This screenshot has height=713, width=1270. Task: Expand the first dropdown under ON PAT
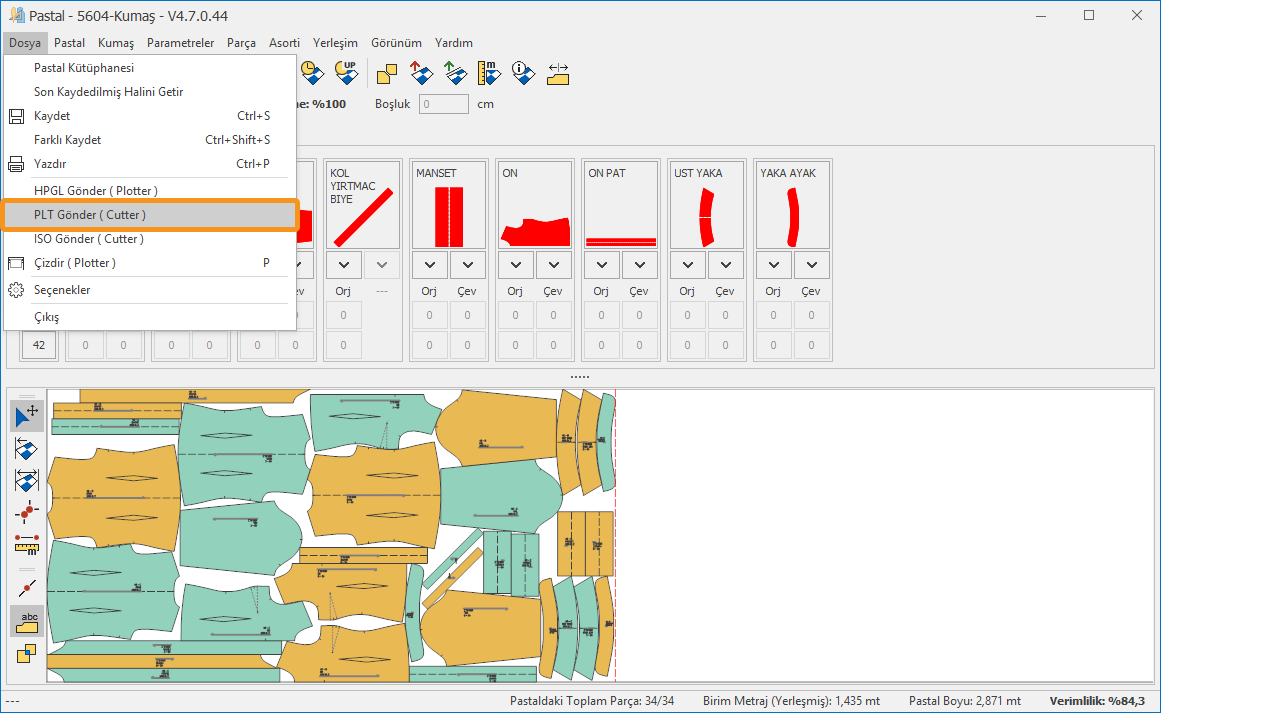602,265
